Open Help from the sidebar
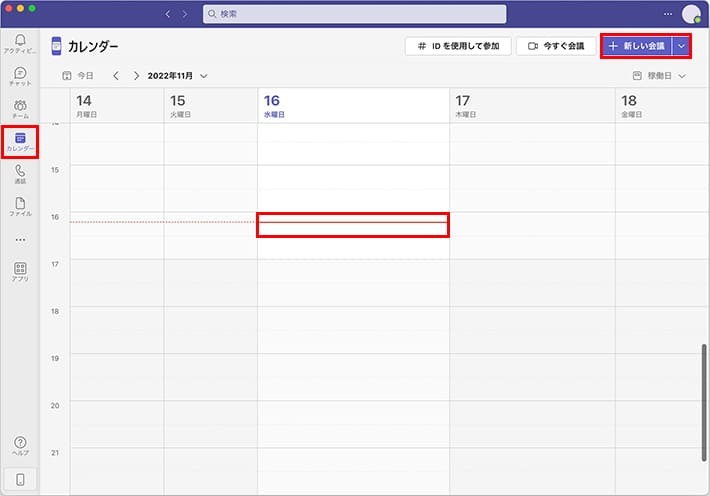 [20, 446]
